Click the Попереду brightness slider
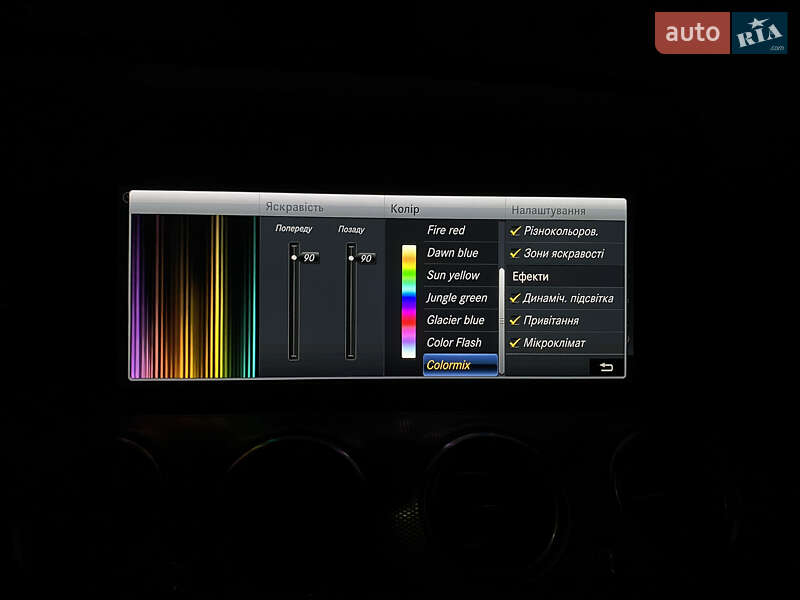 (x=294, y=300)
